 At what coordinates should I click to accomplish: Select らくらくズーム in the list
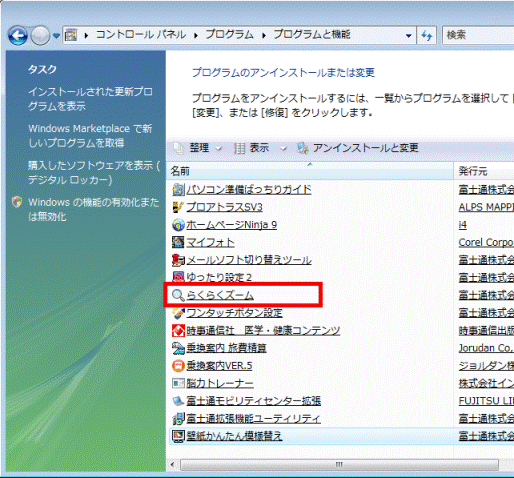pos(220,295)
